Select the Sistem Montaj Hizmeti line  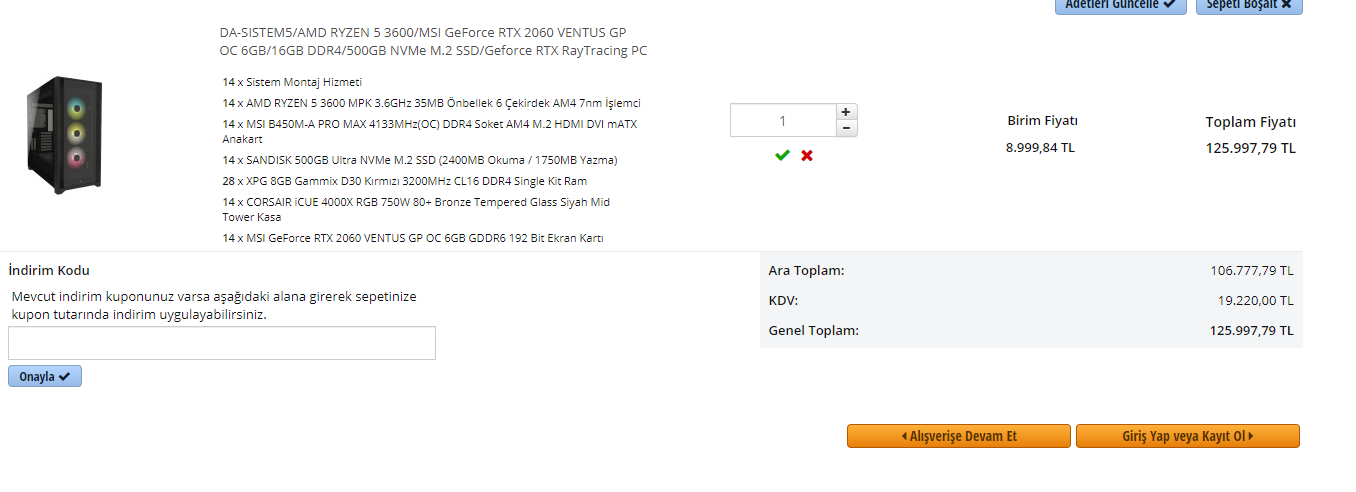pos(292,82)
